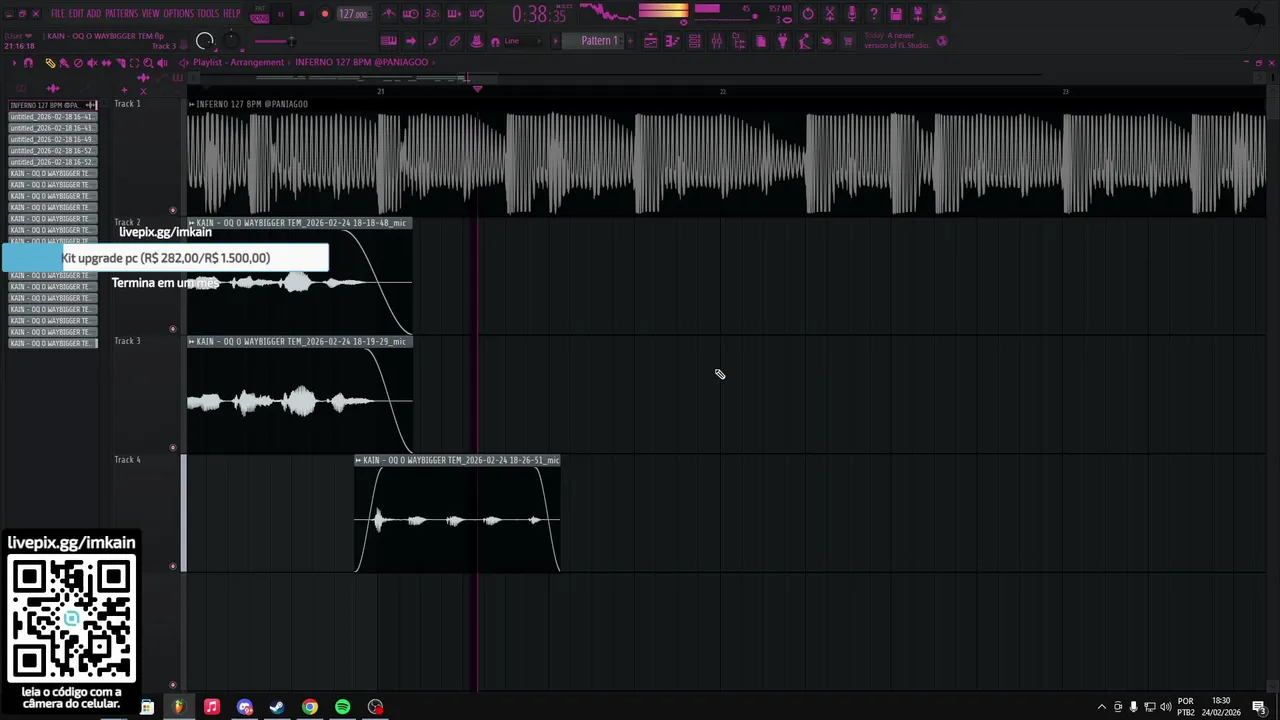Open the EDIT menu
The width and height of the screenshot is (1280, 720).
(x=76, y=14)
